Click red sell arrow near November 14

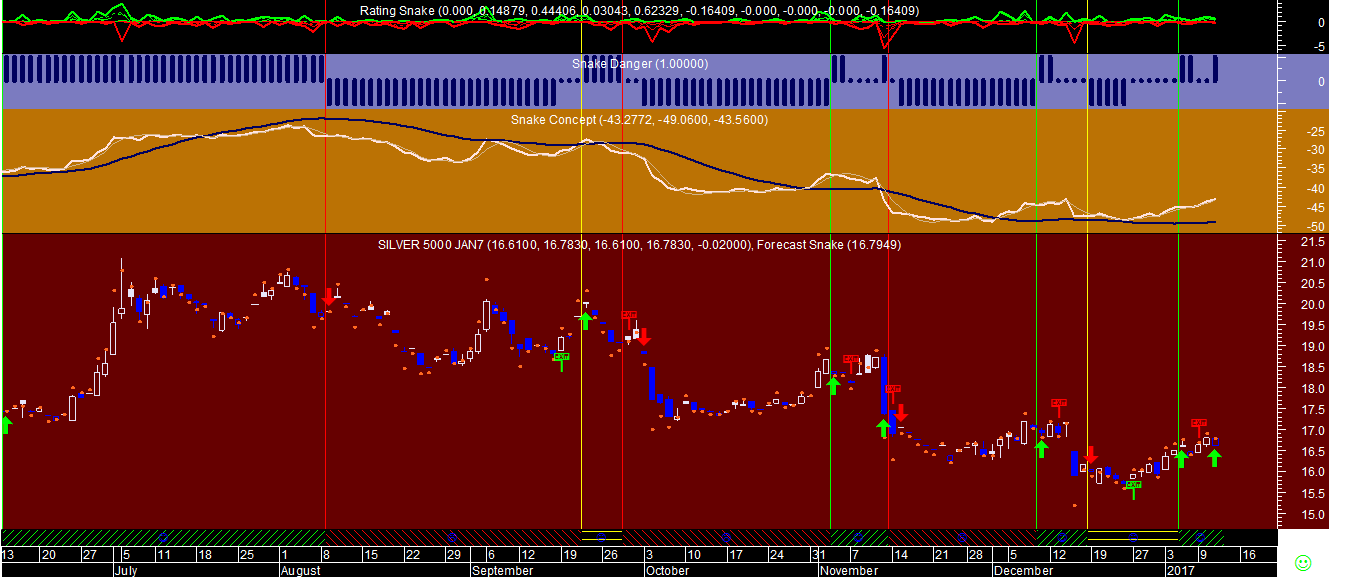click(900, 412)
